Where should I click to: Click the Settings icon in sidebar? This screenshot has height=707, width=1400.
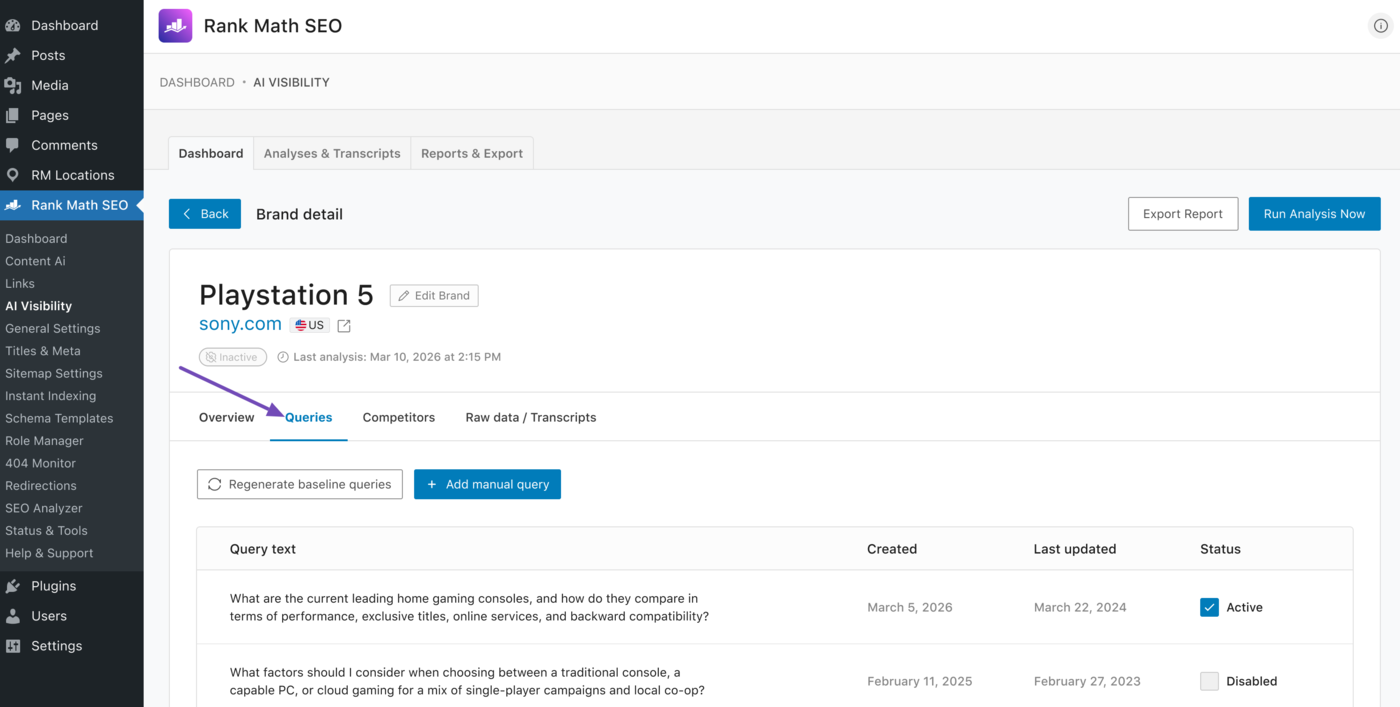click(13, 646)
